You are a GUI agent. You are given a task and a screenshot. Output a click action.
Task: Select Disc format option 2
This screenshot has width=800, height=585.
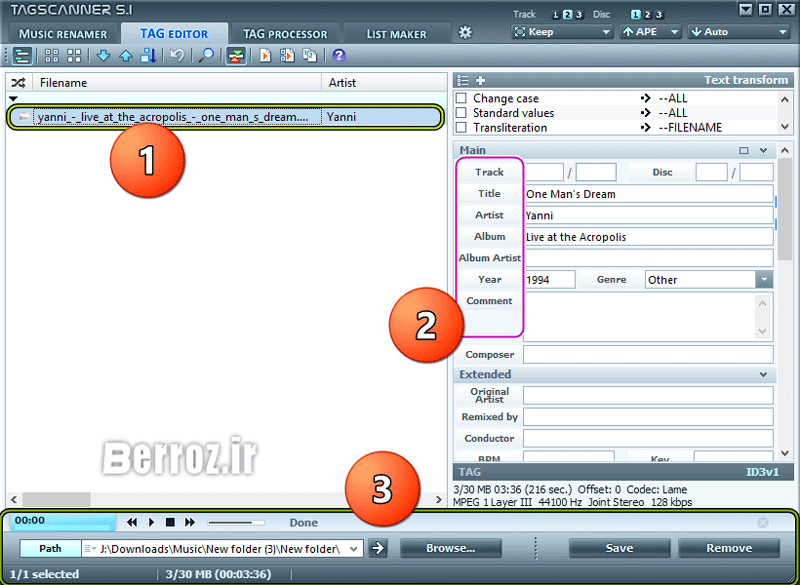click(x=647, y=15)
